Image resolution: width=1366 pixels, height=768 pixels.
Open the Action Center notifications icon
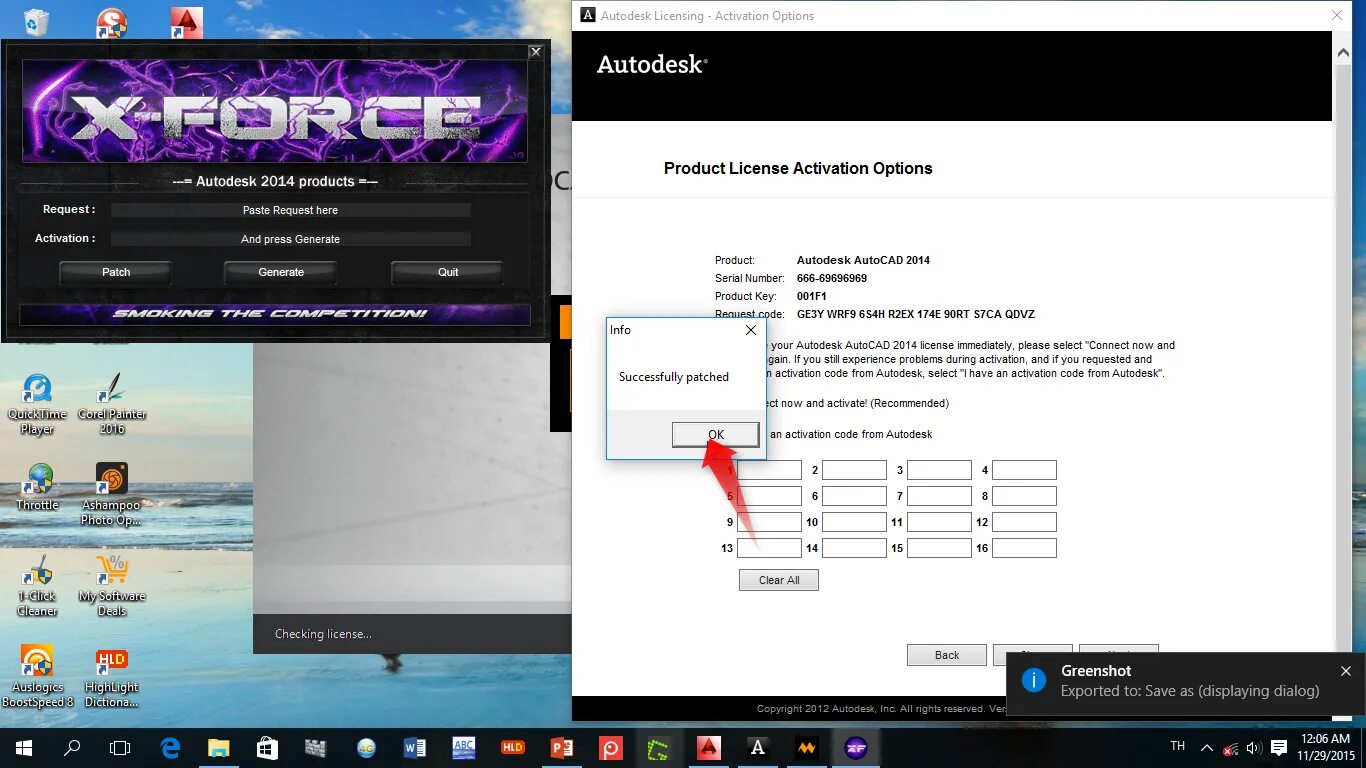[1277, 747]
